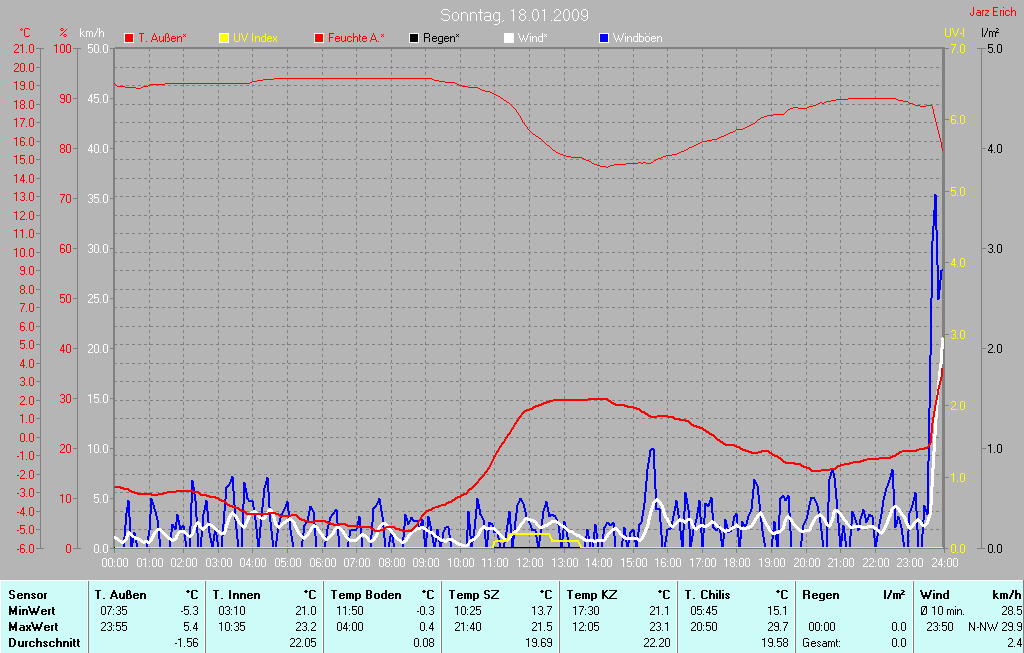The height and width of the screenshot is (653, 1024).
Task: Select the Temp Boden column header
Action: click(x=365, y=595)
